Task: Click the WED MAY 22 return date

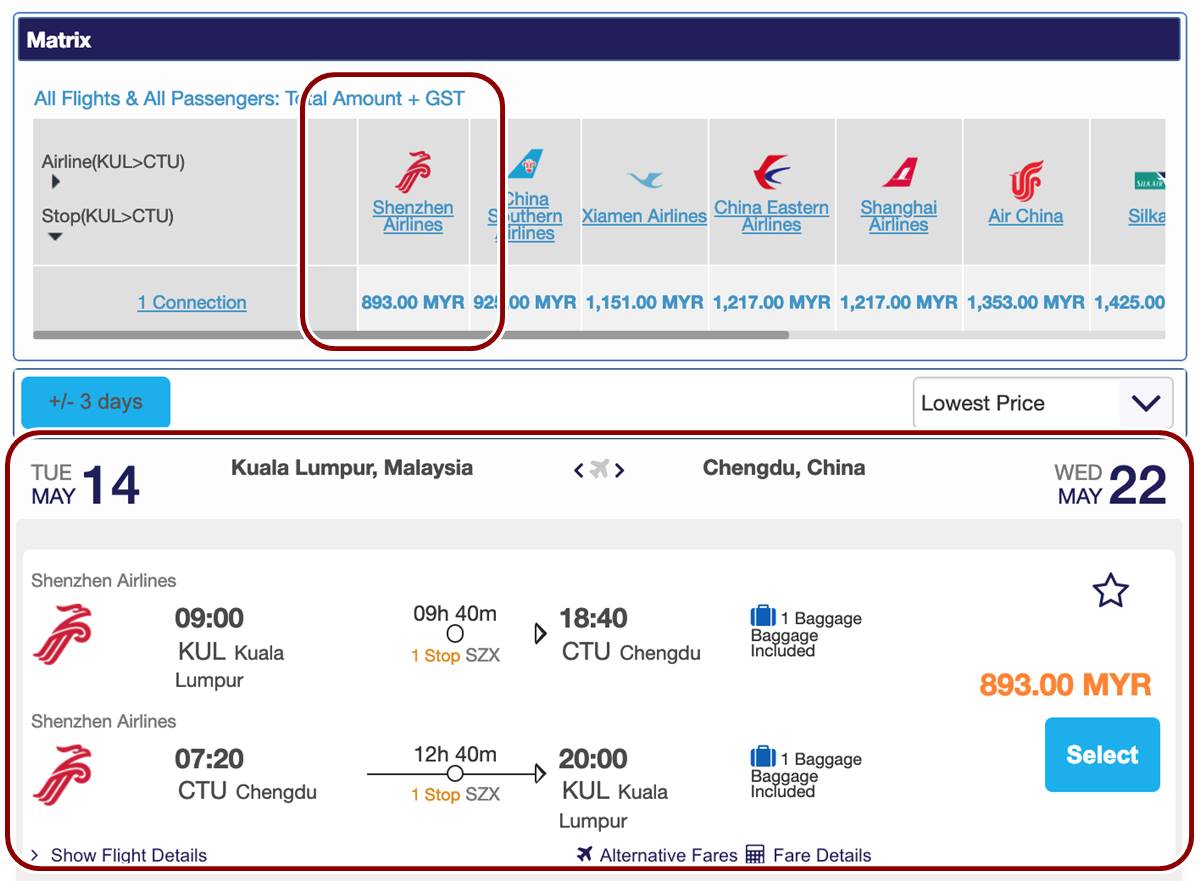Action: point(1110,485)
